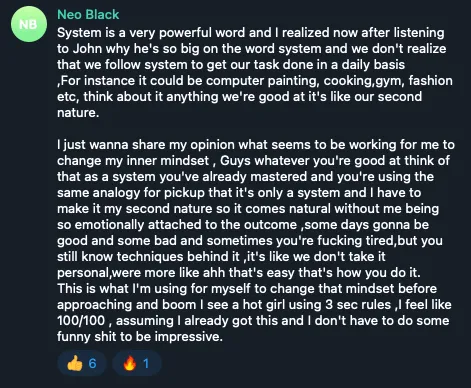Toggle the fire reaction pill
471x388 pixels.
click(x=137, y=363)
